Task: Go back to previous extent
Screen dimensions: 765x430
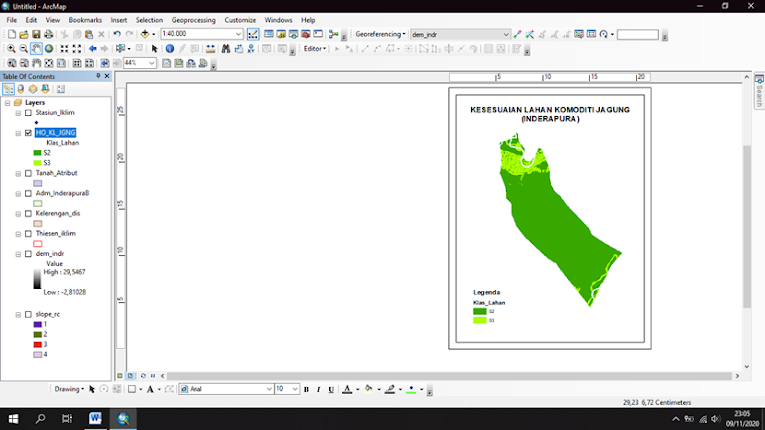Action: 92,49
